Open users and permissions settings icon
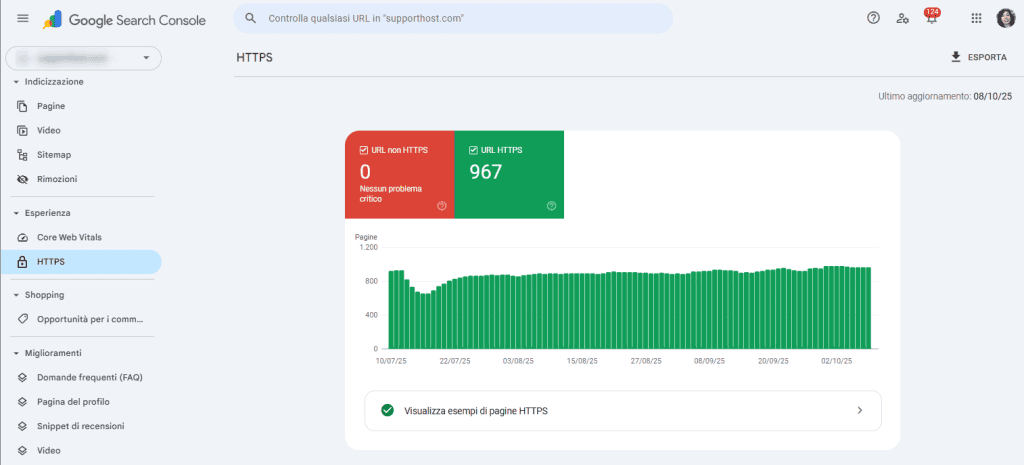 [x=903, y=18]
